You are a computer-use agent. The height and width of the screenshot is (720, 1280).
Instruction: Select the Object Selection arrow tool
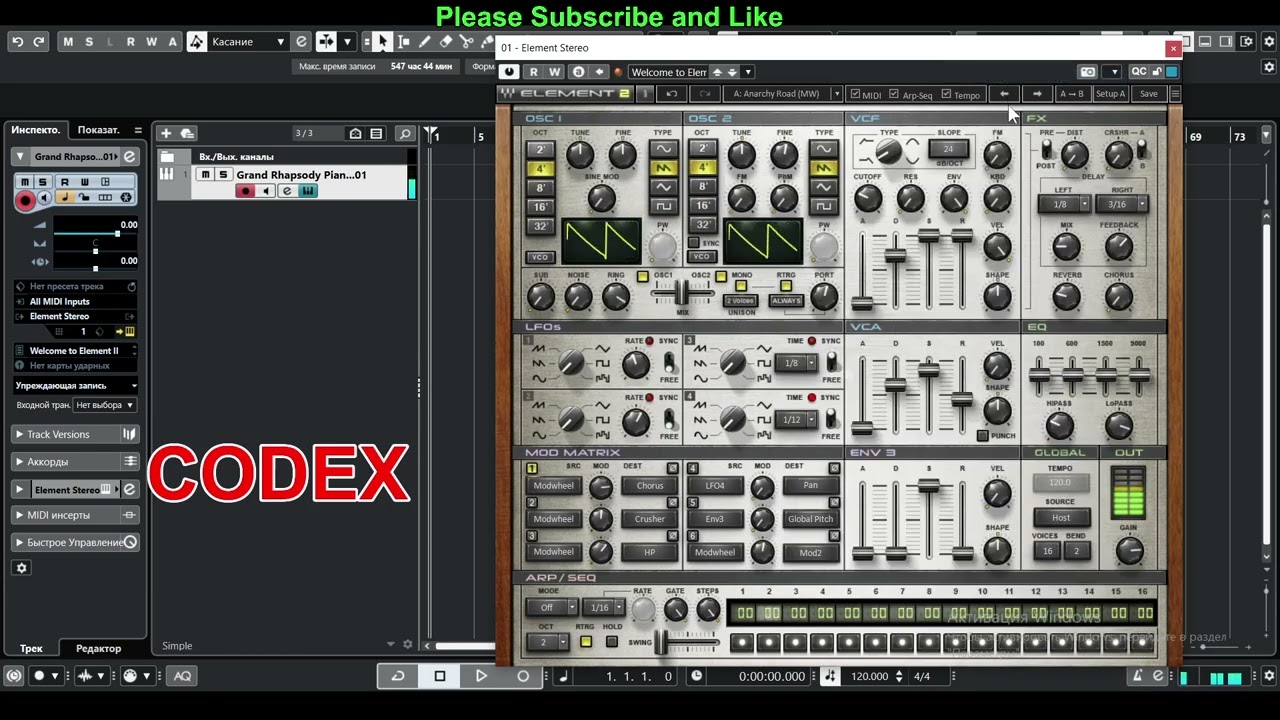tap(383, 42)
